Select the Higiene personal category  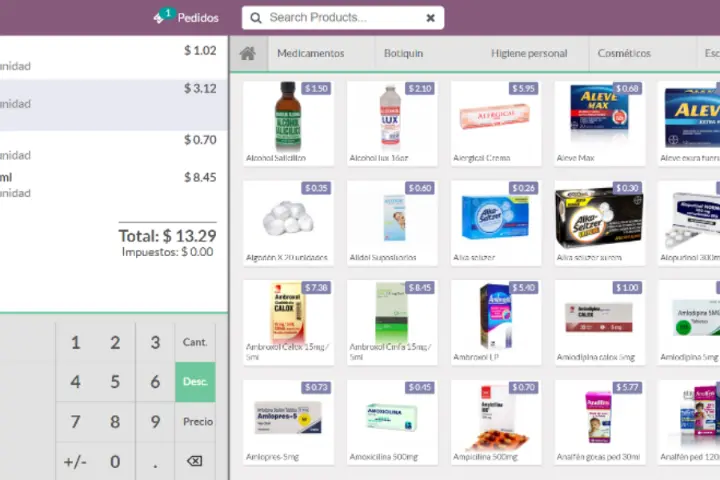tap(529, 53)
